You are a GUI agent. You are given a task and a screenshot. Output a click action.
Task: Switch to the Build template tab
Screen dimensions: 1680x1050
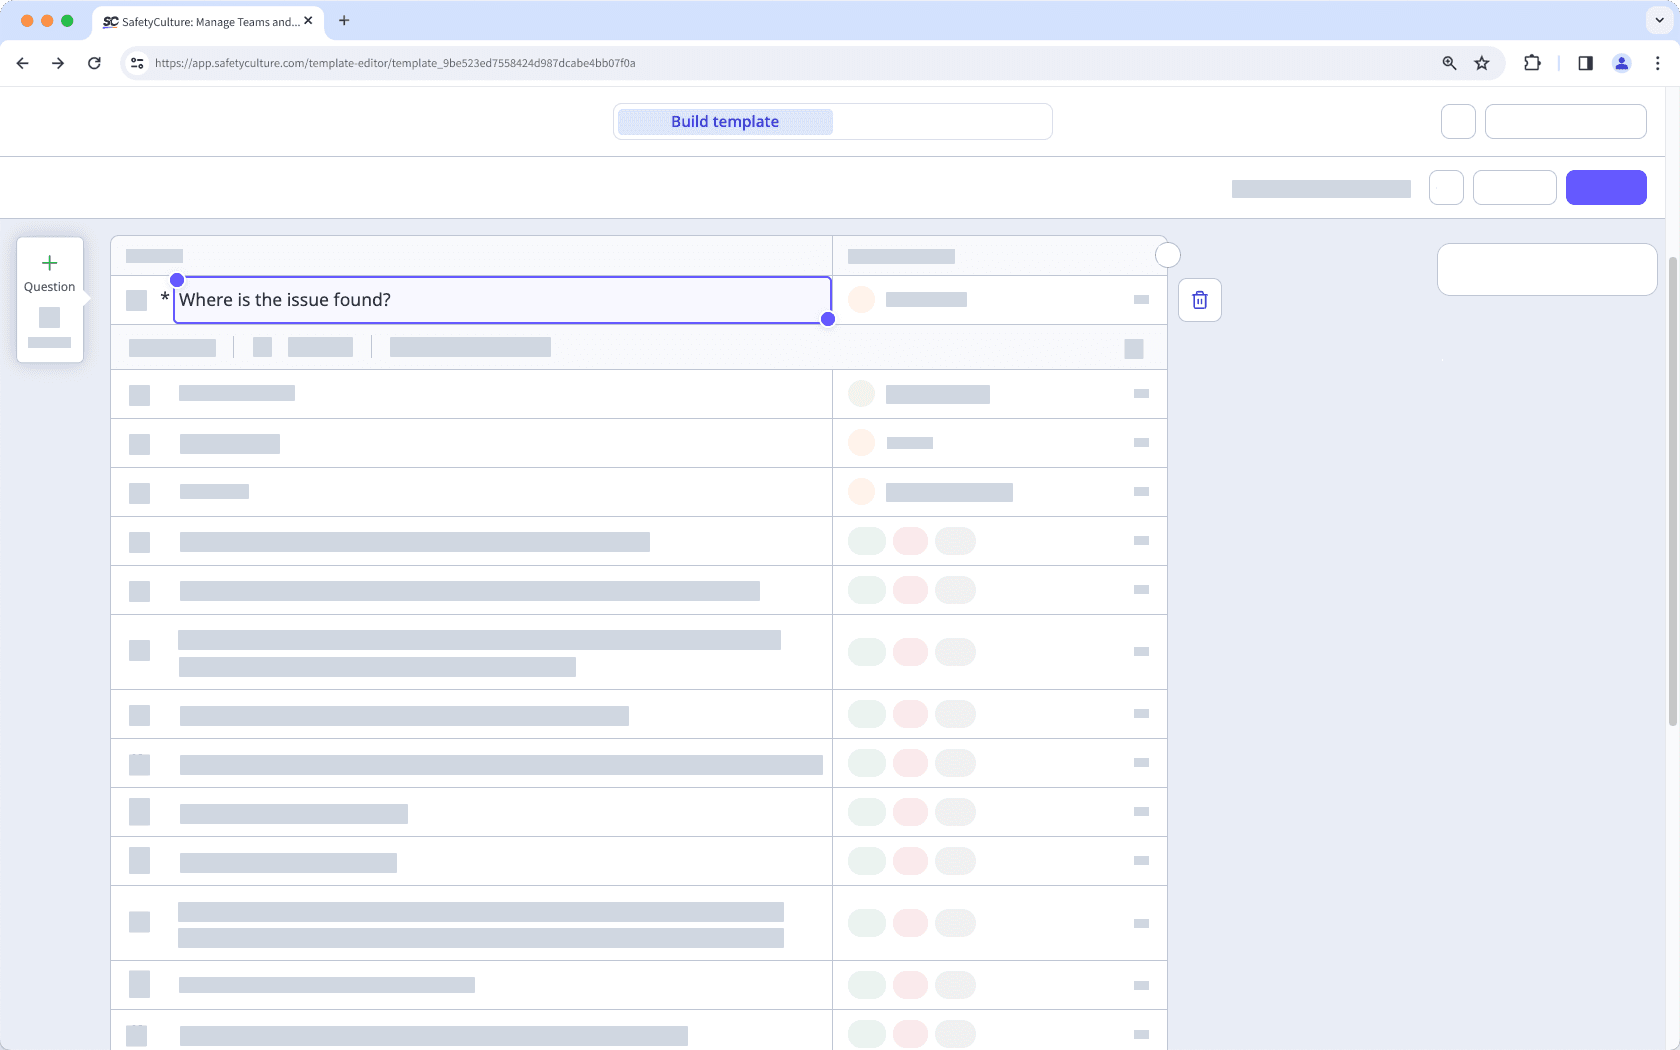tap(724, 121)
